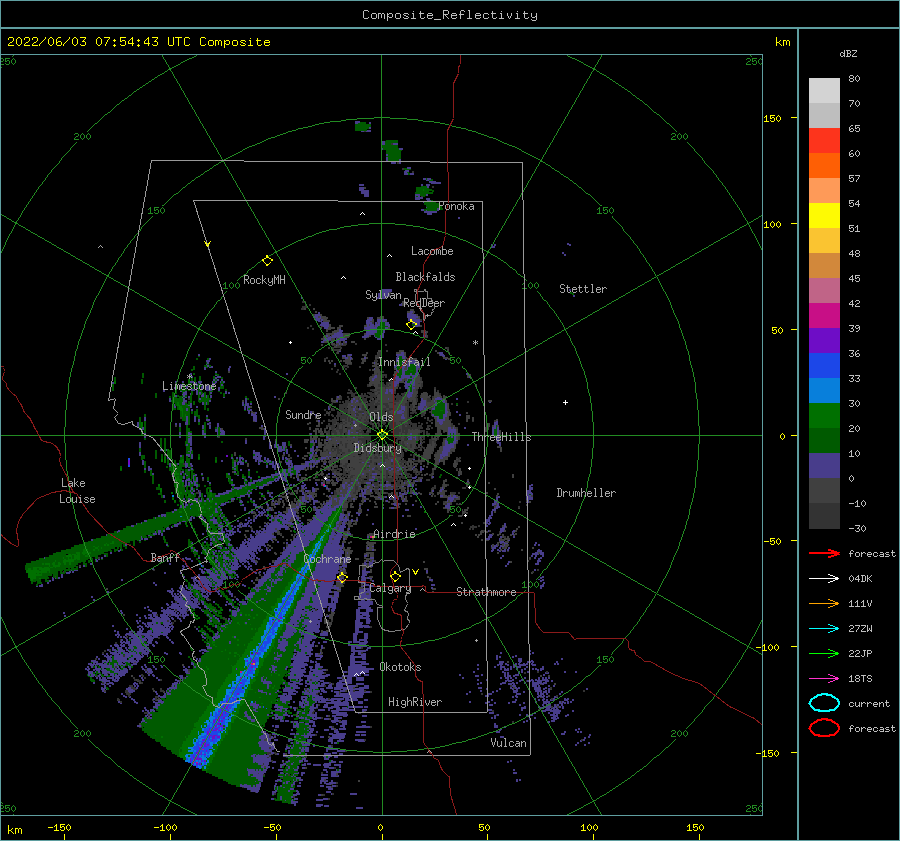900x841 pixels.
Task: Pick the red 65-60 dBZ color swatch
Action: tap(824, 141)
